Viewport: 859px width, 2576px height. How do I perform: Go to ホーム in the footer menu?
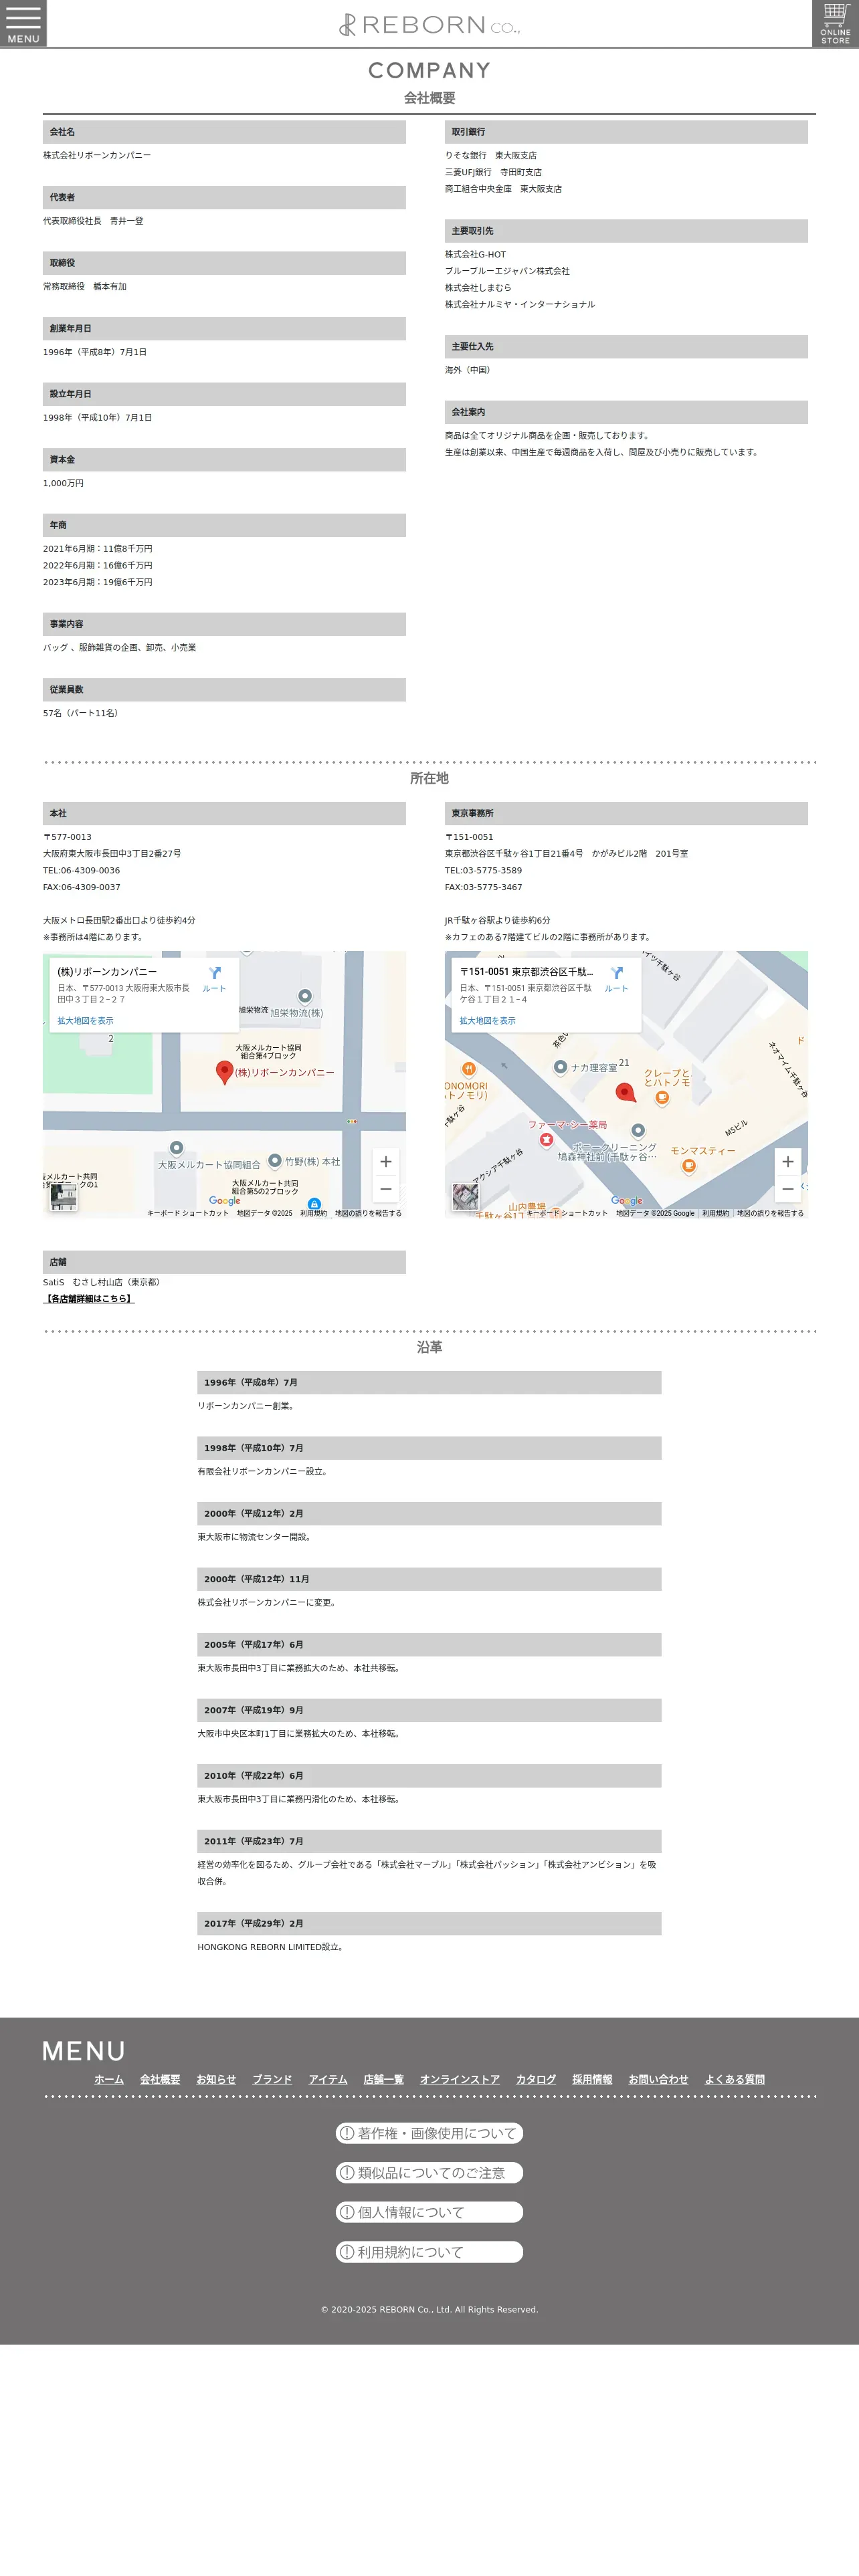point(109,2079)
